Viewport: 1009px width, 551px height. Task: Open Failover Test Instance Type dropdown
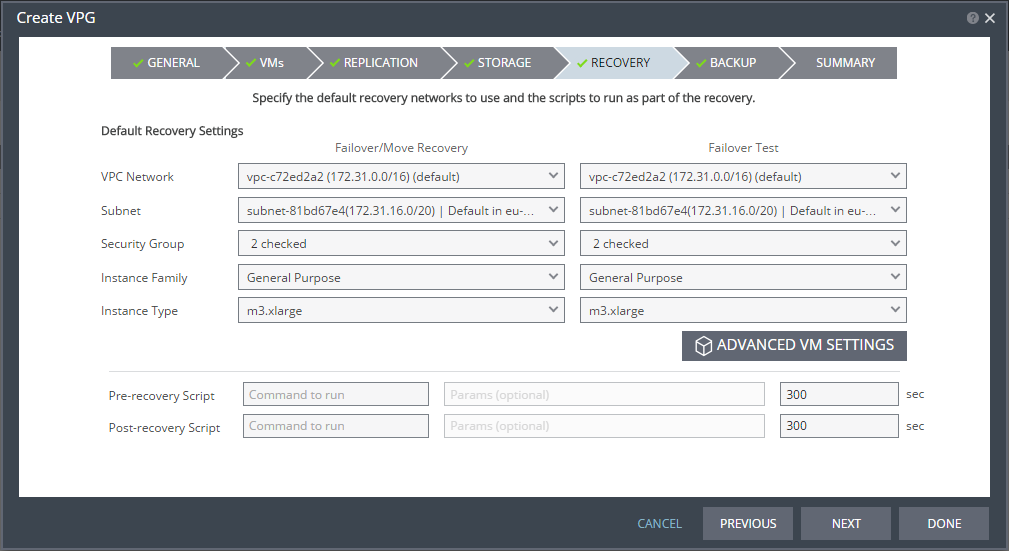coord(743,311)
